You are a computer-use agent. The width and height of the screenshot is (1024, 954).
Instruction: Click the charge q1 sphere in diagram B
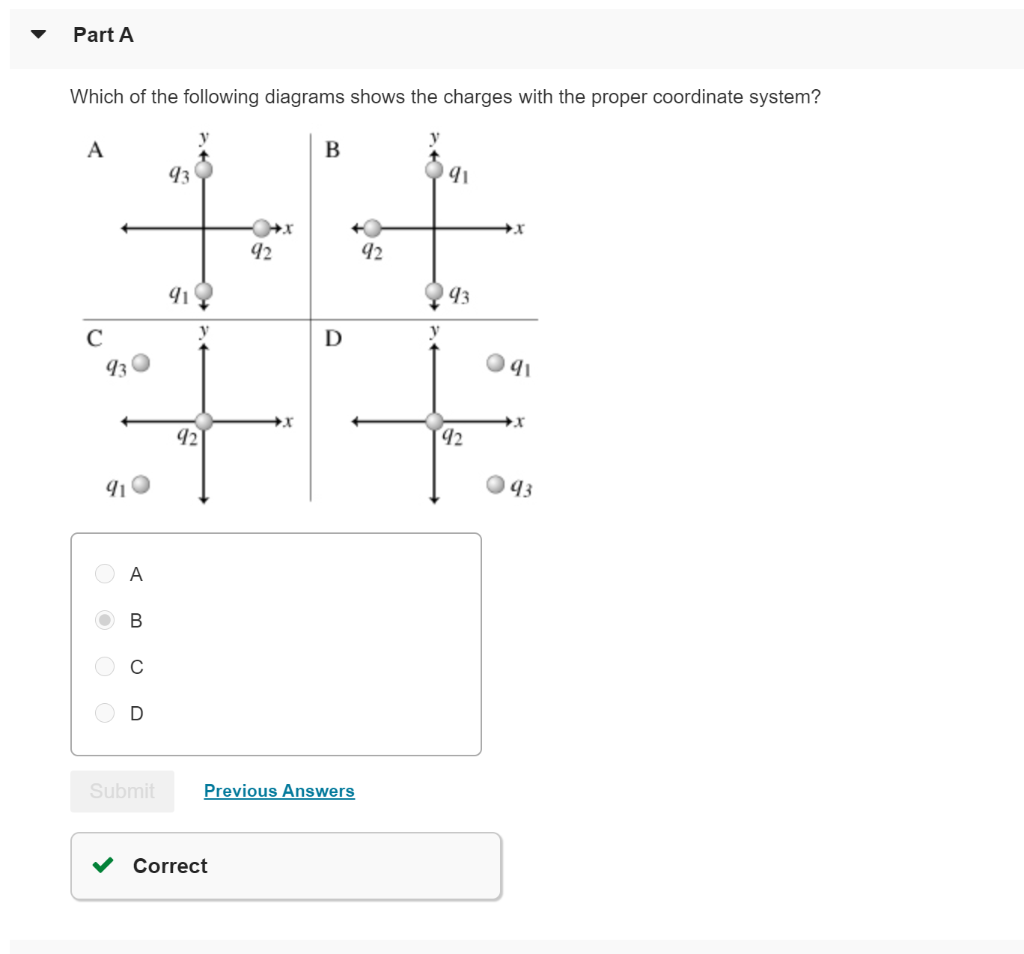click(x=433, y=171)
